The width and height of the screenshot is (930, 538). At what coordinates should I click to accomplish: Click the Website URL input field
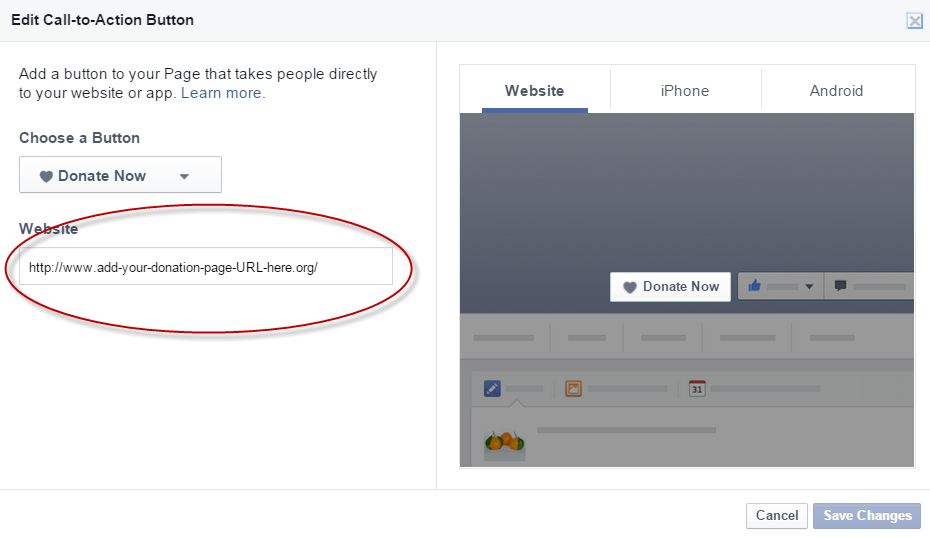(x=206, y=266)
